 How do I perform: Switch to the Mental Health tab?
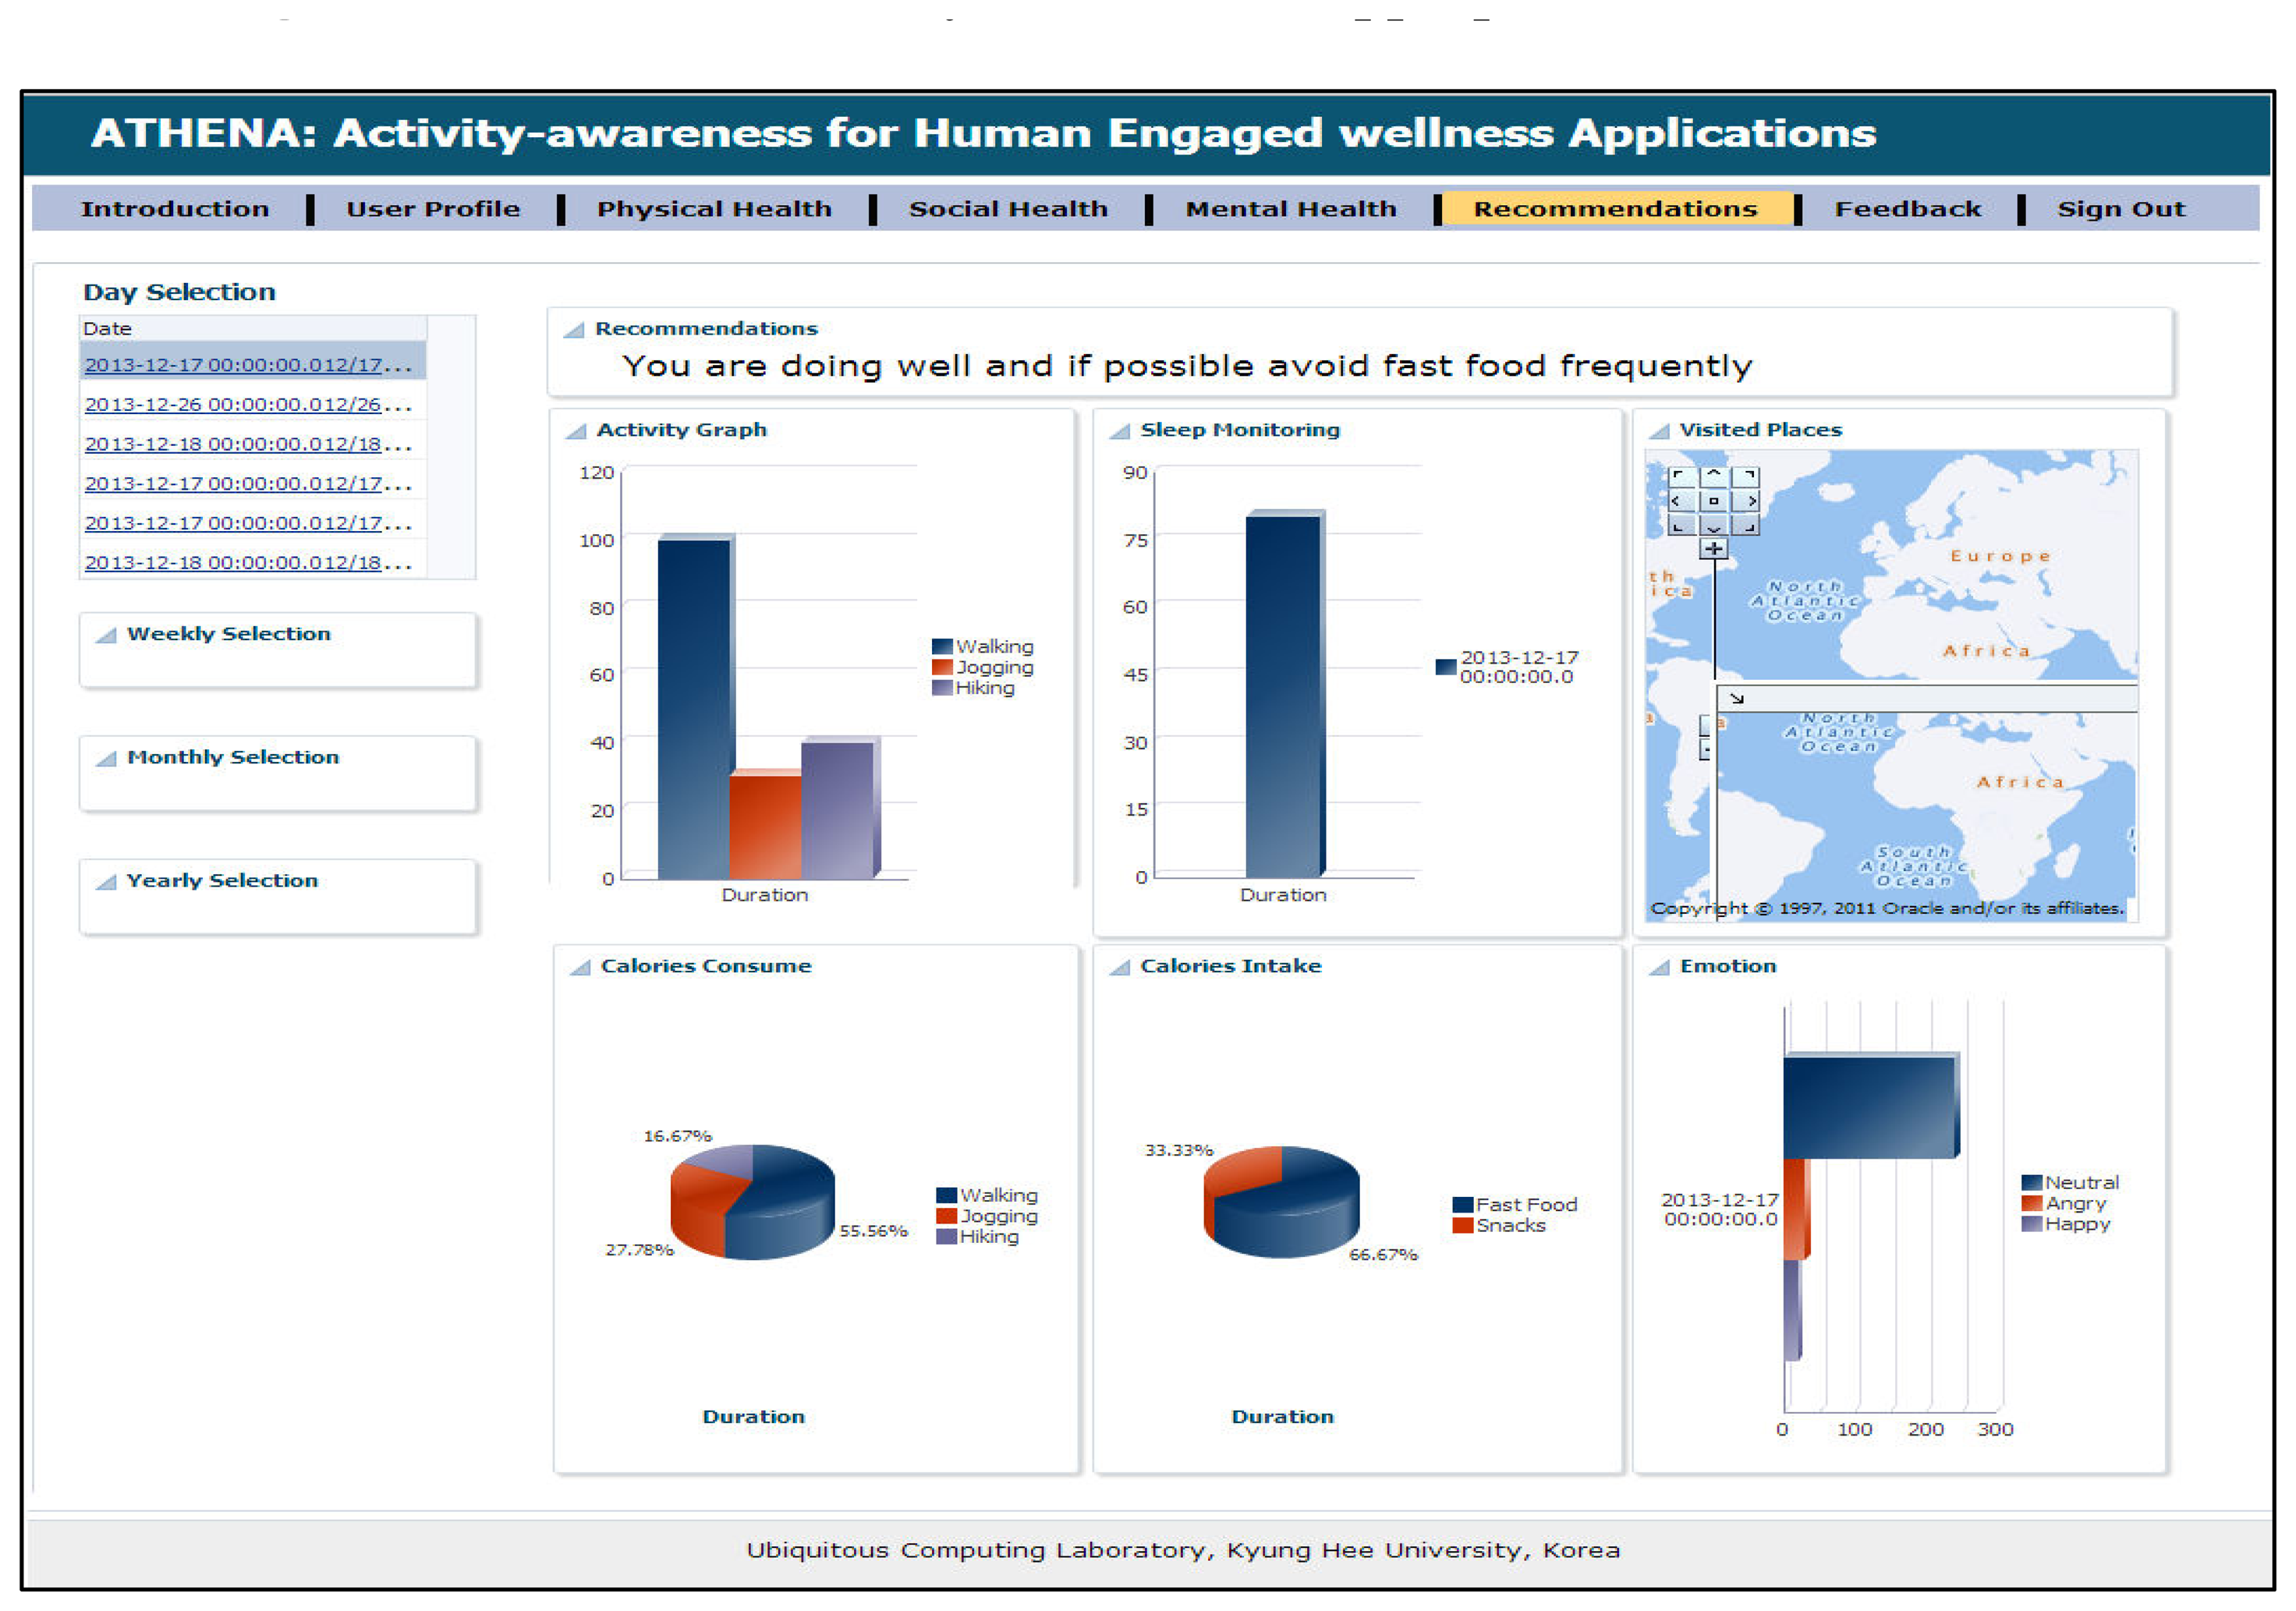click(1290, 209)
